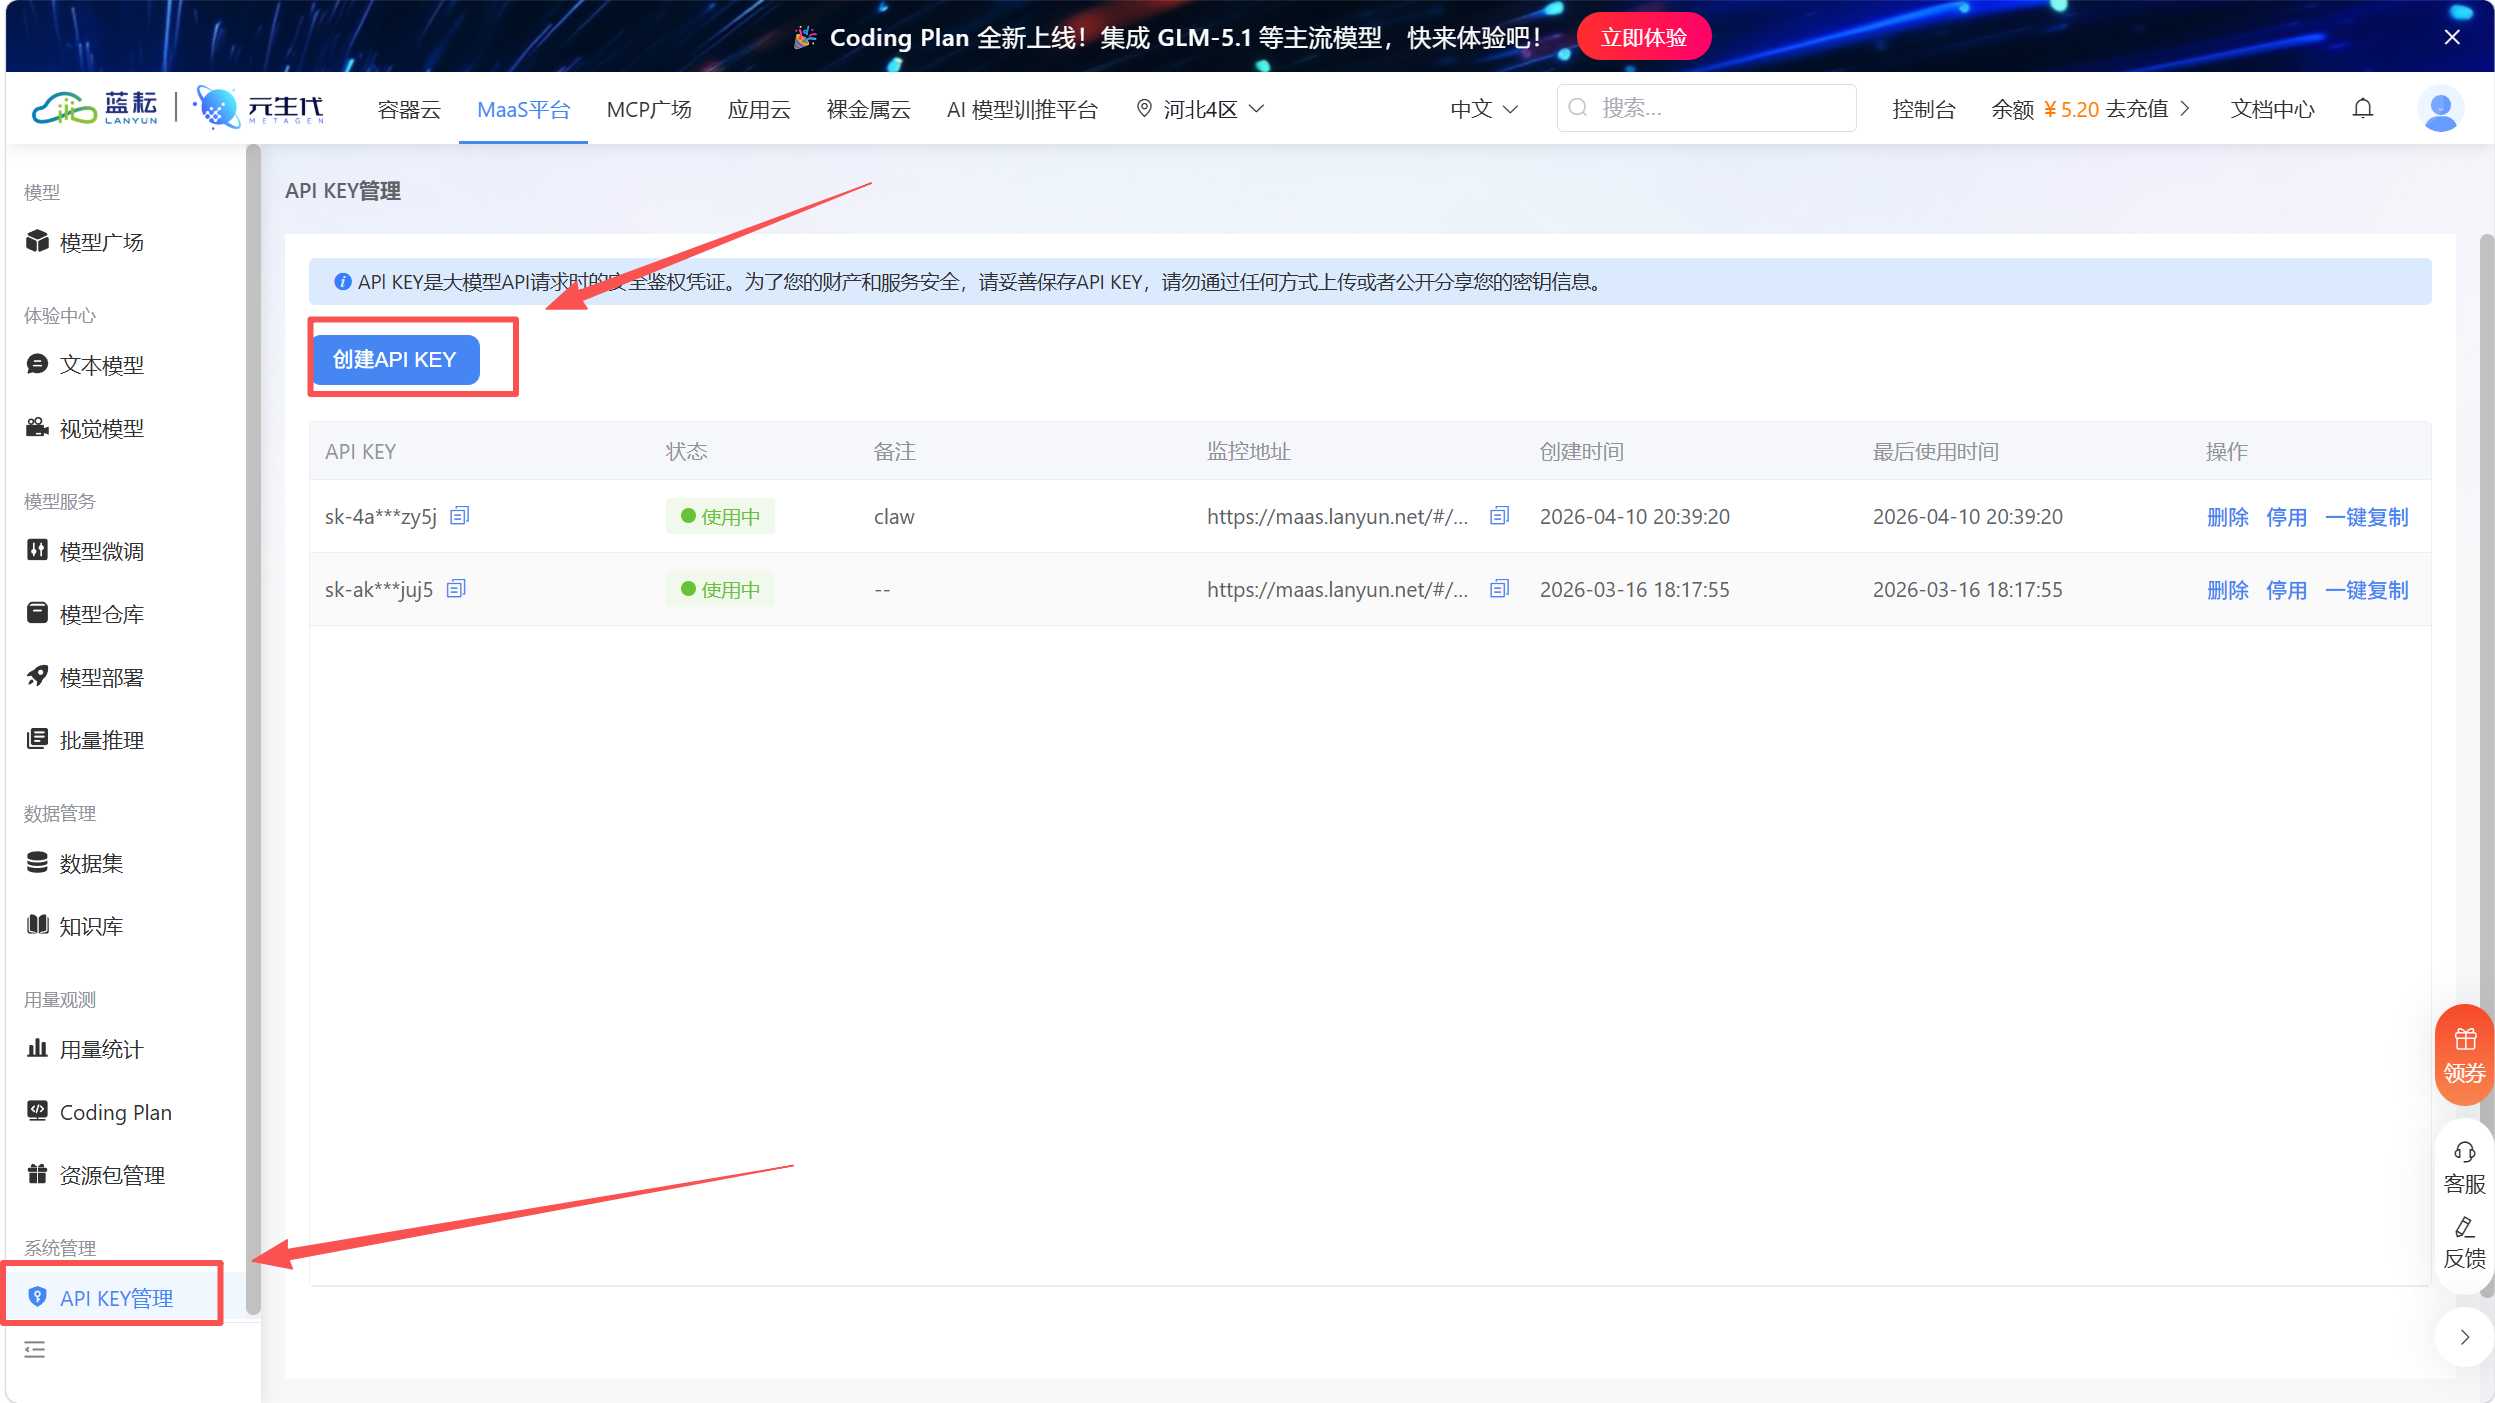Disable the sk-4a***zy5j key via 停用
2495x1403 pixels.
2286,517
